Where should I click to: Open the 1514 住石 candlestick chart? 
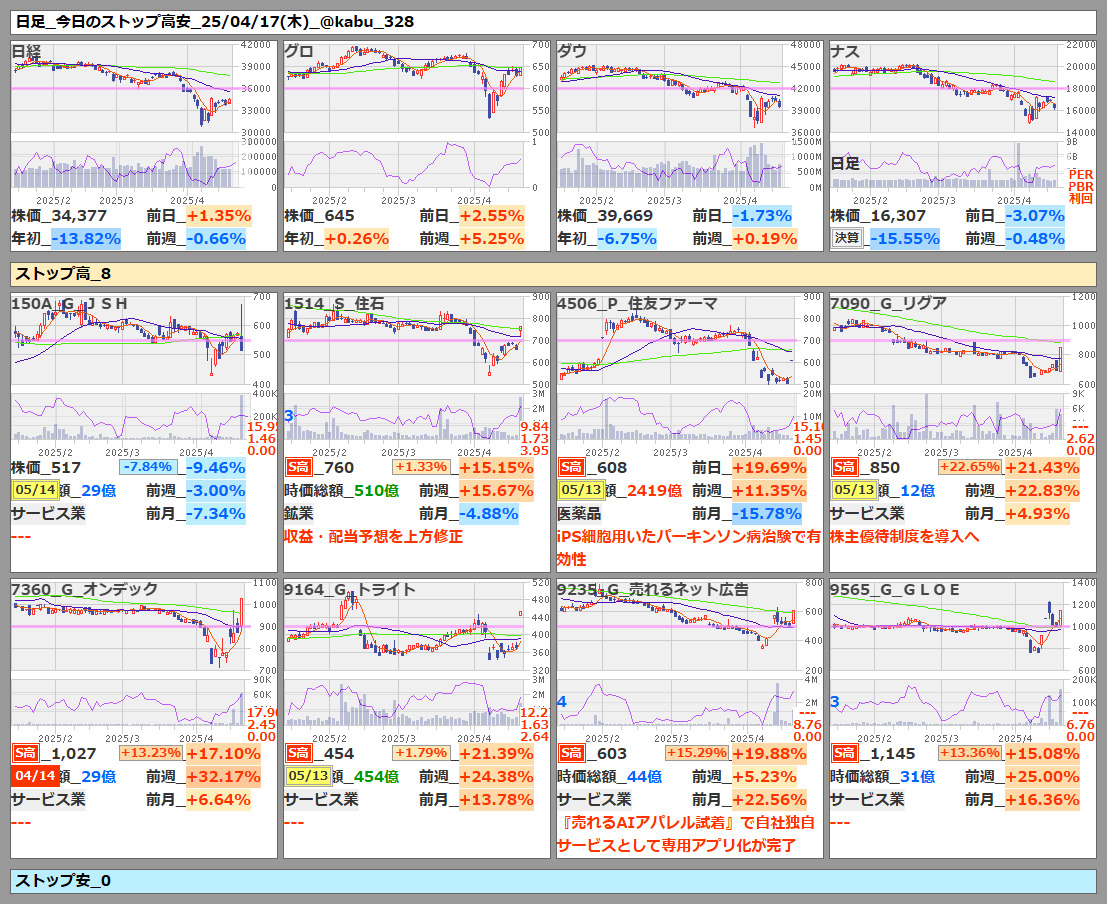(405, 340)
